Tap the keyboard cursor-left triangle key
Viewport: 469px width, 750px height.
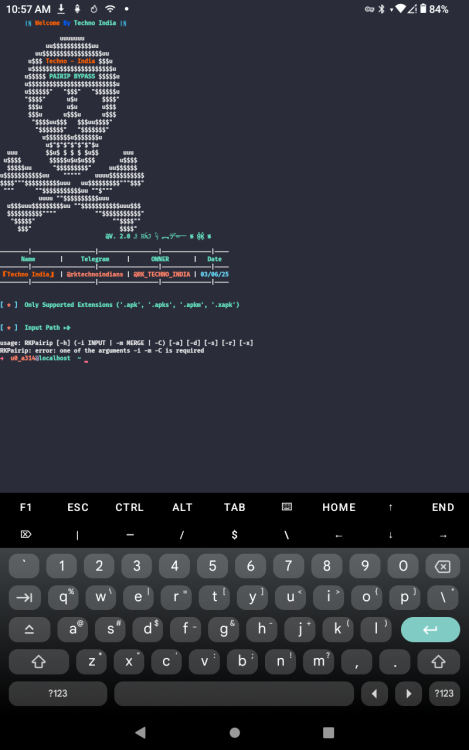pos(374,694)
